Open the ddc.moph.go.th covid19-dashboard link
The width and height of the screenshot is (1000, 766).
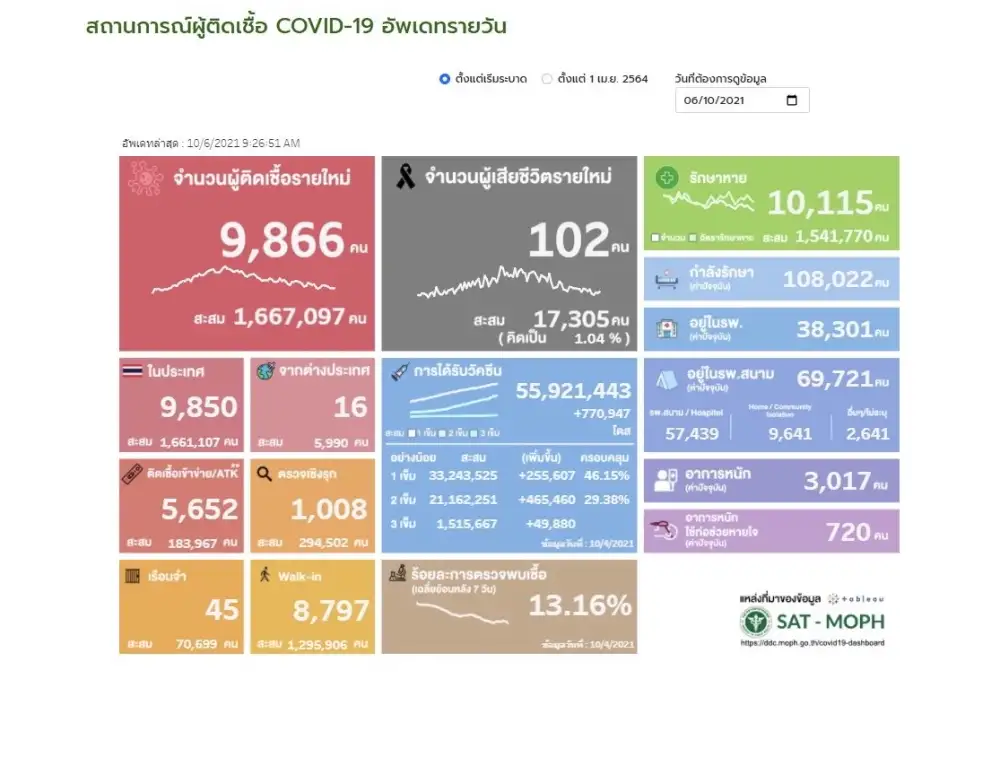[x=812, y=643]
